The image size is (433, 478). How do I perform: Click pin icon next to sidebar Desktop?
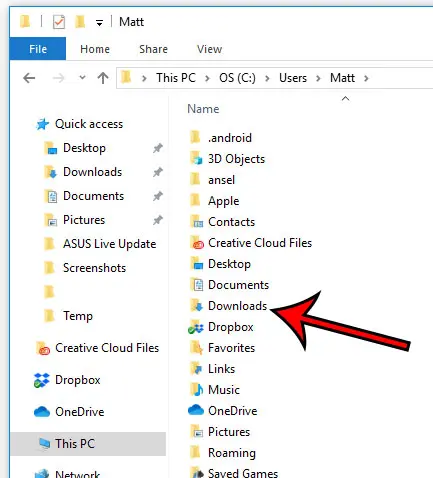coord(158,148)
